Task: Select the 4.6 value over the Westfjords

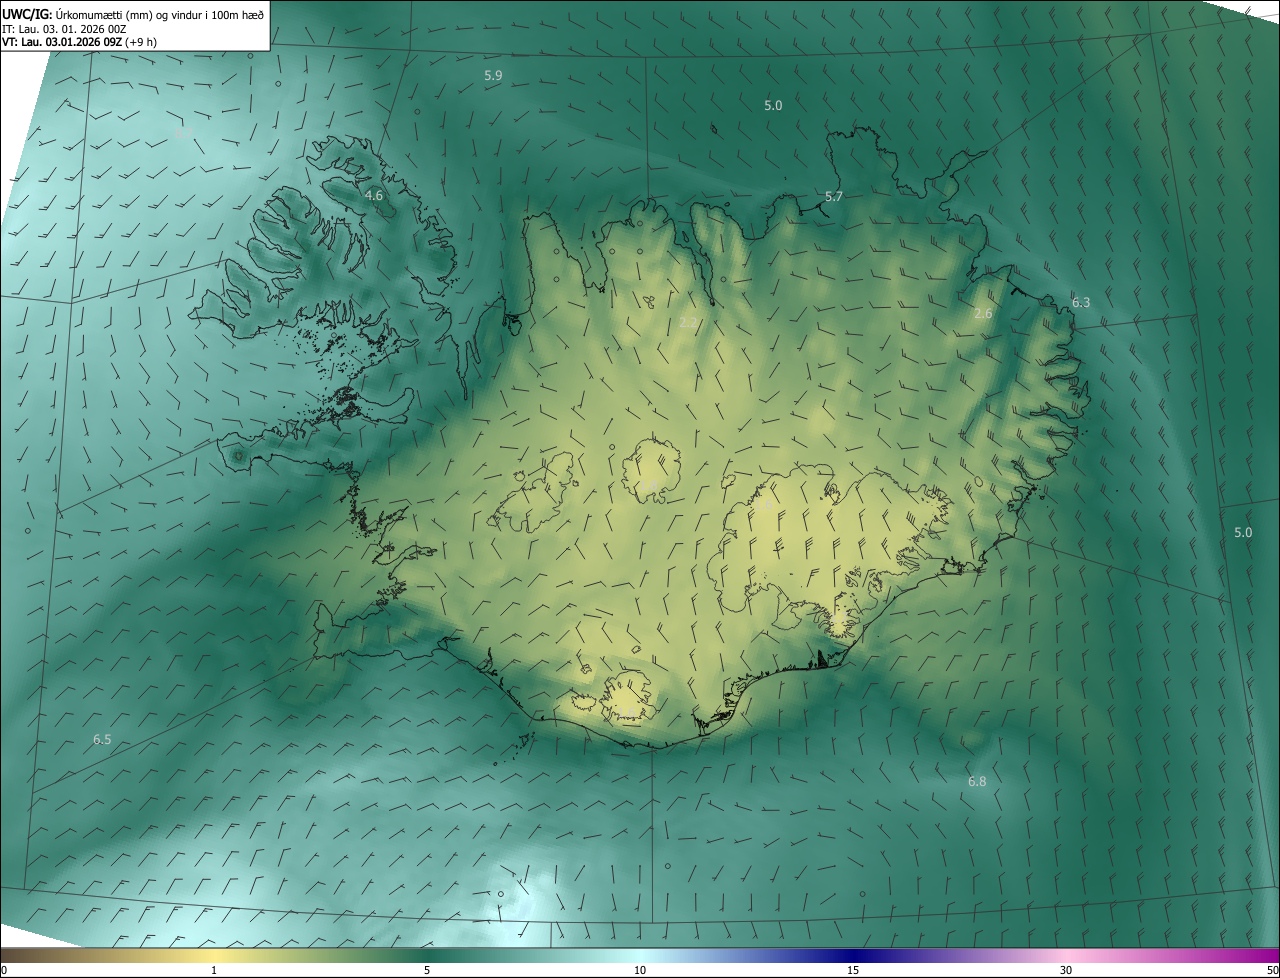Action: 374,195
